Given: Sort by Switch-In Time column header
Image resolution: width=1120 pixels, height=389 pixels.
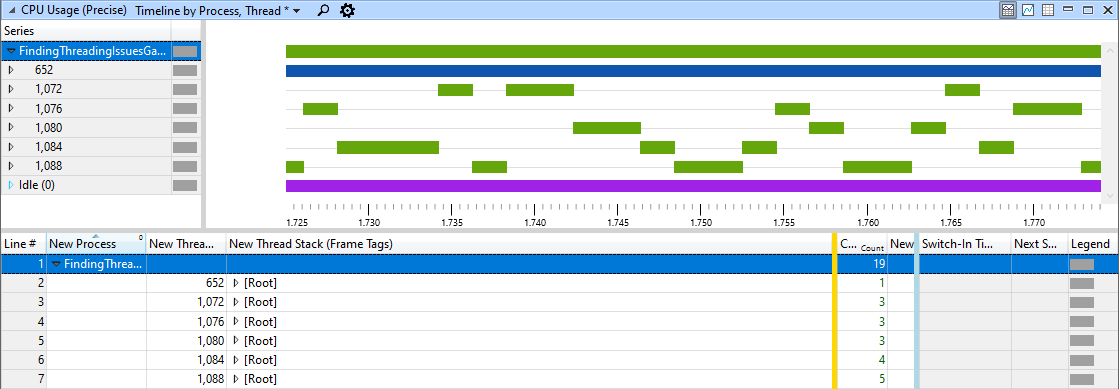Looking at the screenshot, I should click(964, 244).
